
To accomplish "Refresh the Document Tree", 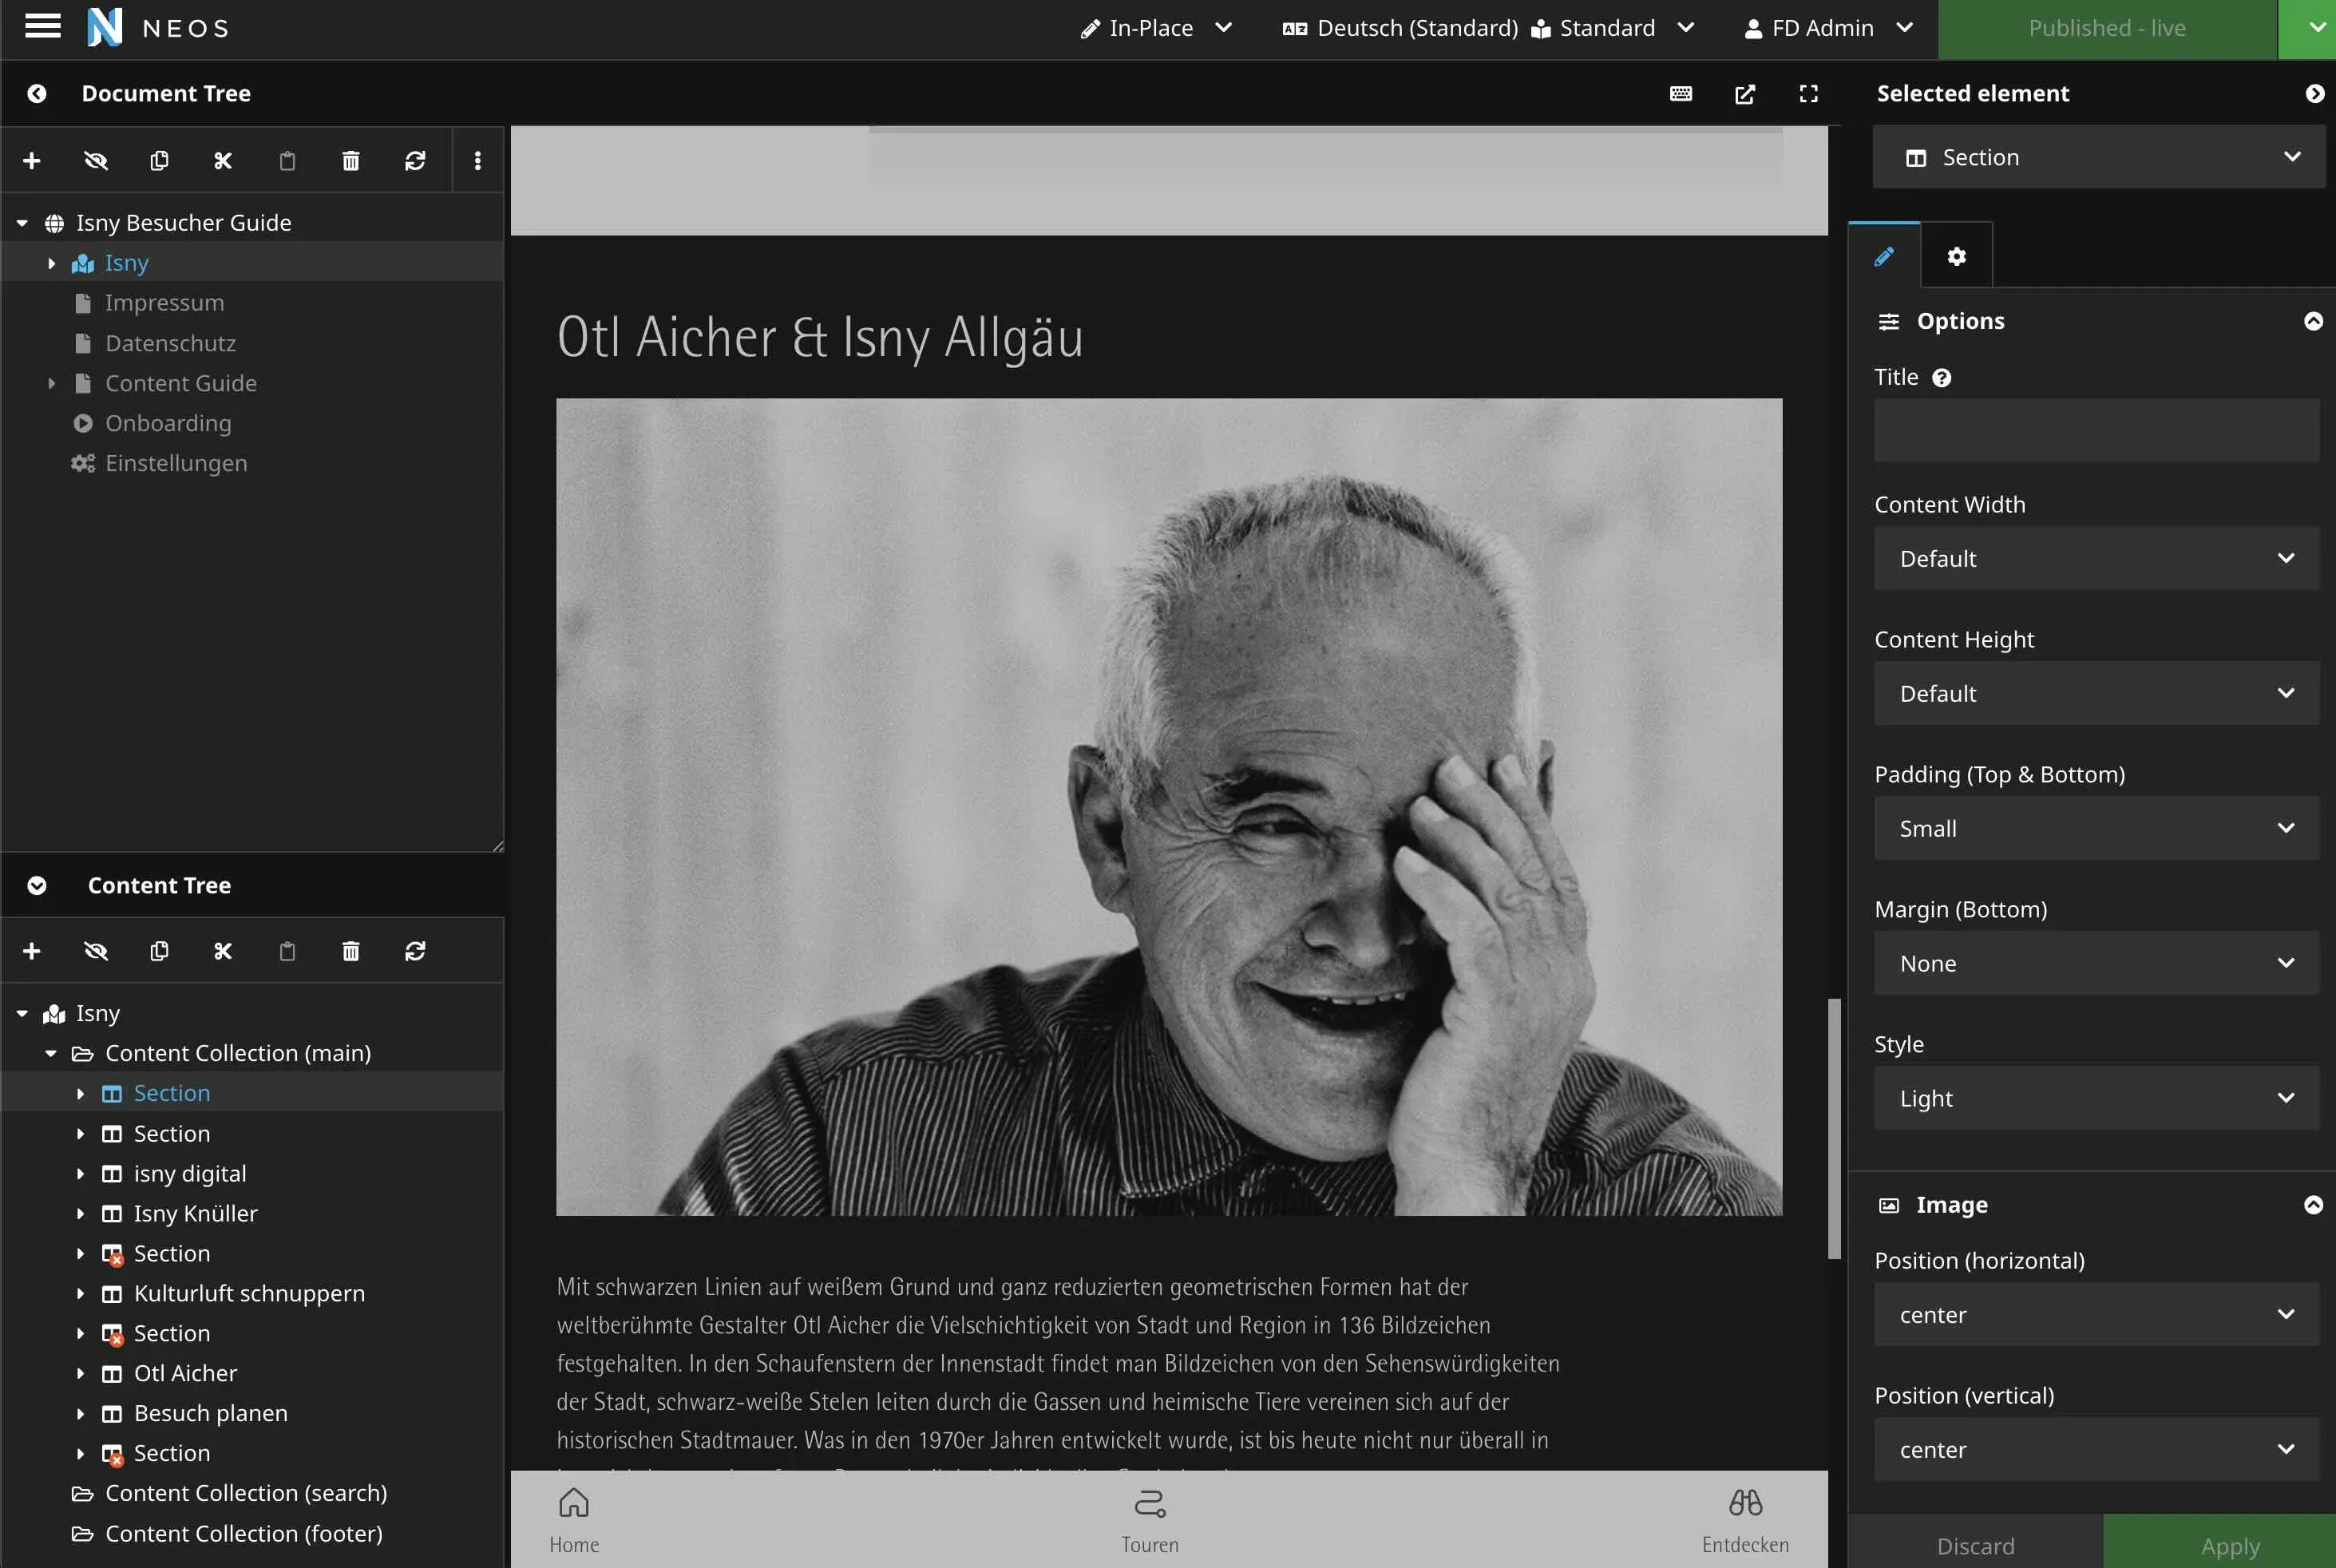I will pos(415,161).
